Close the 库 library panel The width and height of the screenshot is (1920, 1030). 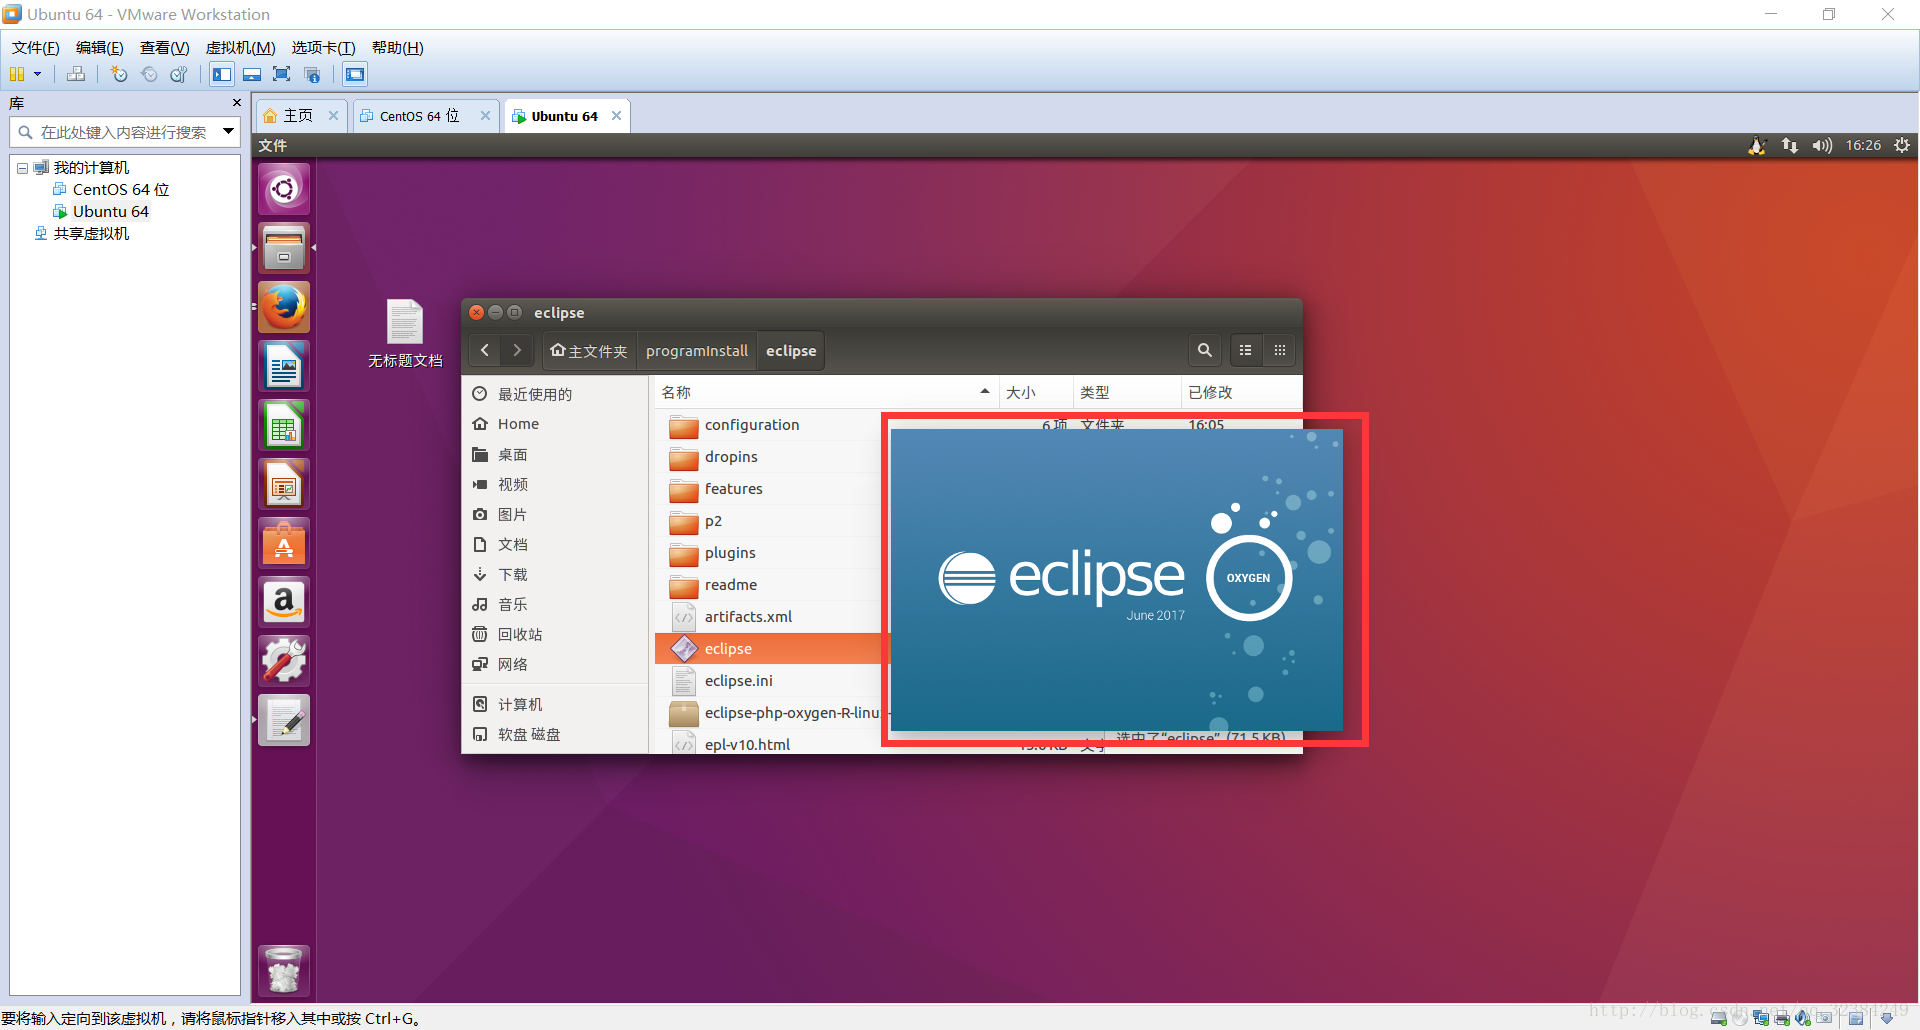point(237,103)
